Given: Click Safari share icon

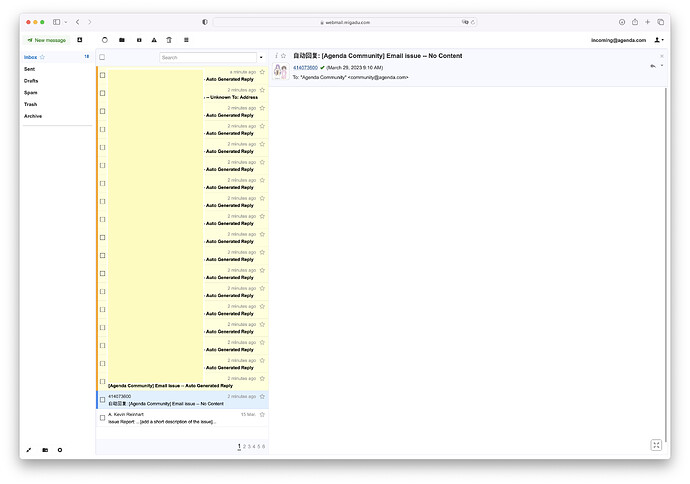Looking at the screenshot, I should 635,22.
